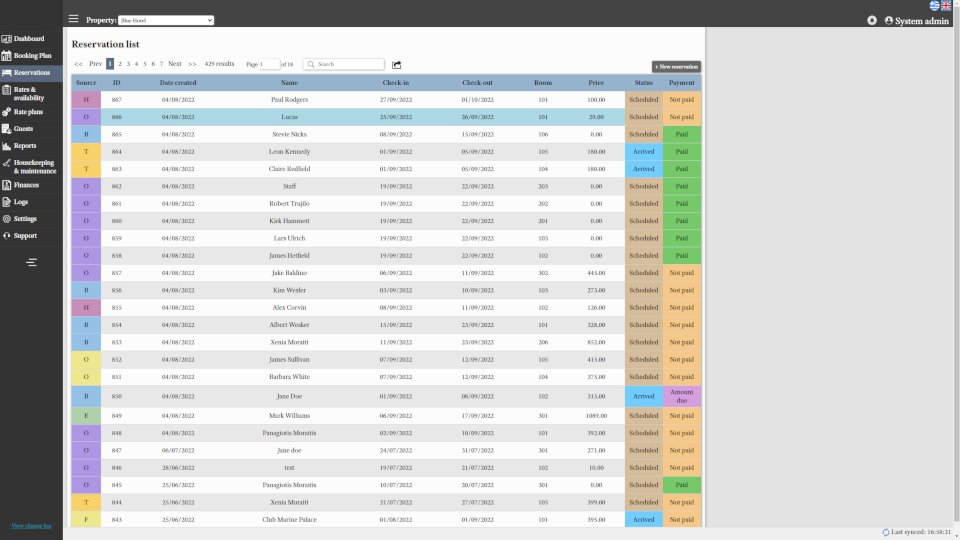
Task: Go to the Next results page
Action: (x=175, y=64)
